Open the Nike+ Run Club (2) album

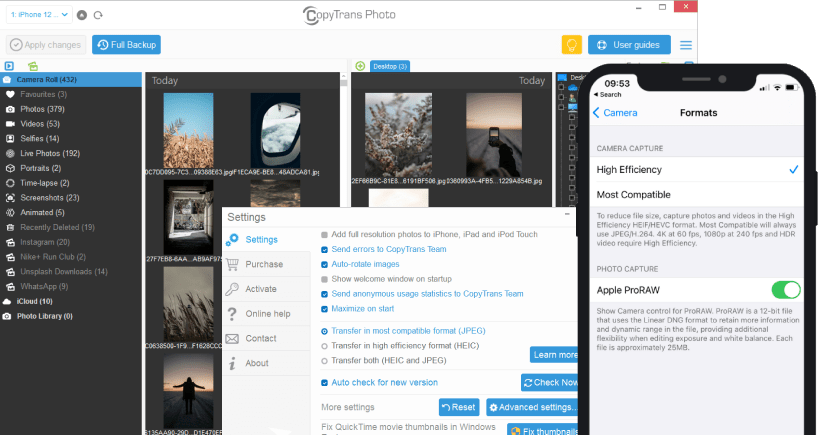click(x=53, y=257)
